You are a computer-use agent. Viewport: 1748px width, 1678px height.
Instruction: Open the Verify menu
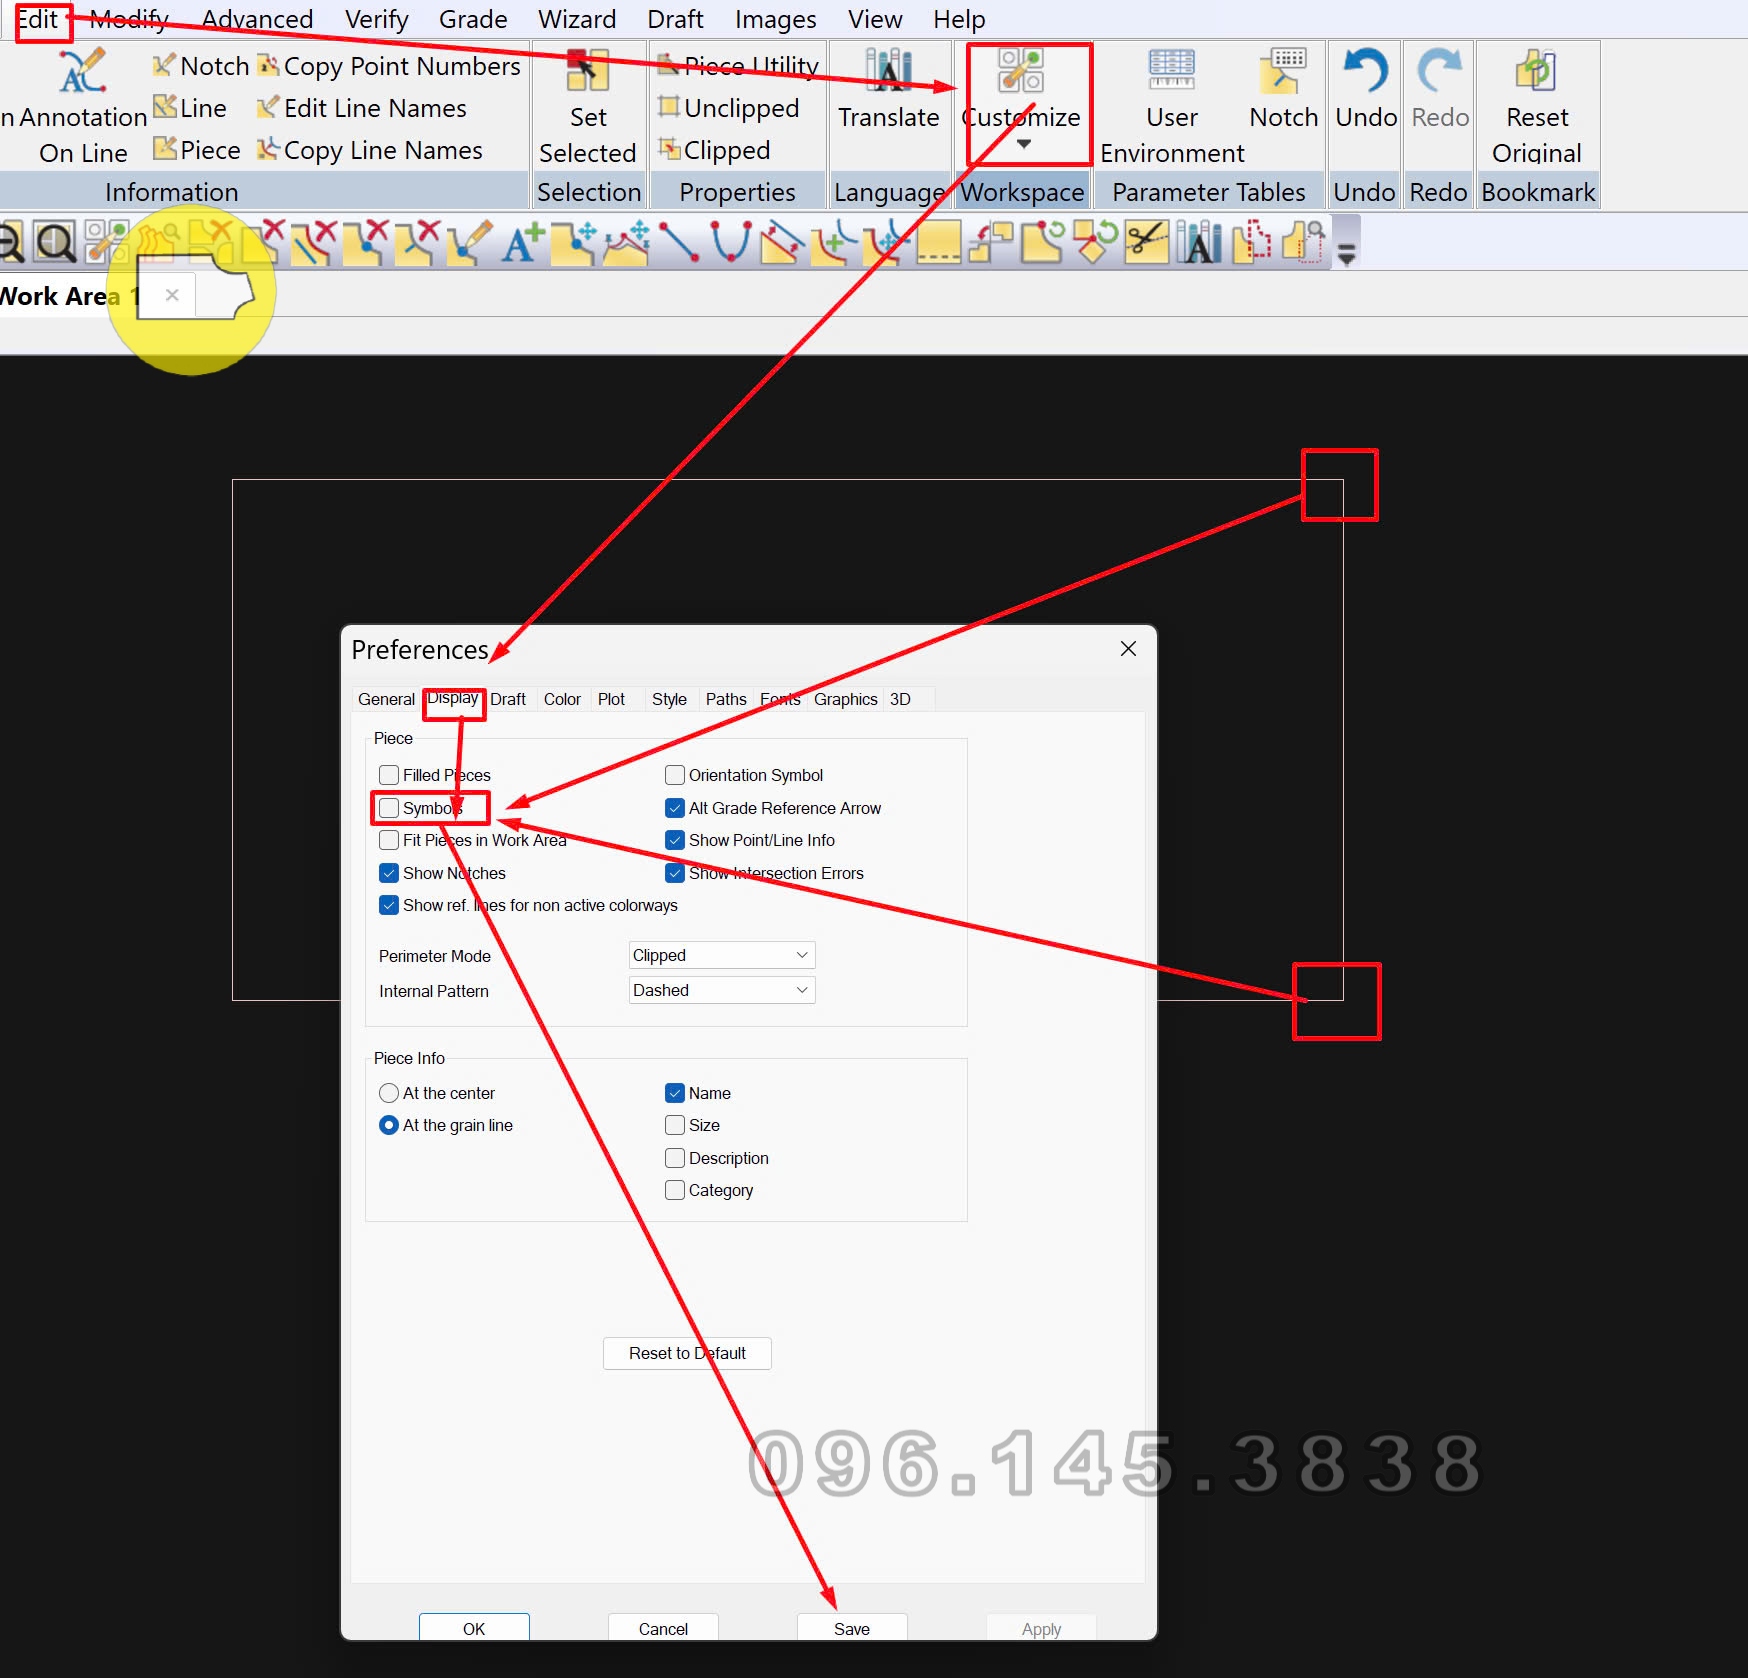[x=376, y=19]
